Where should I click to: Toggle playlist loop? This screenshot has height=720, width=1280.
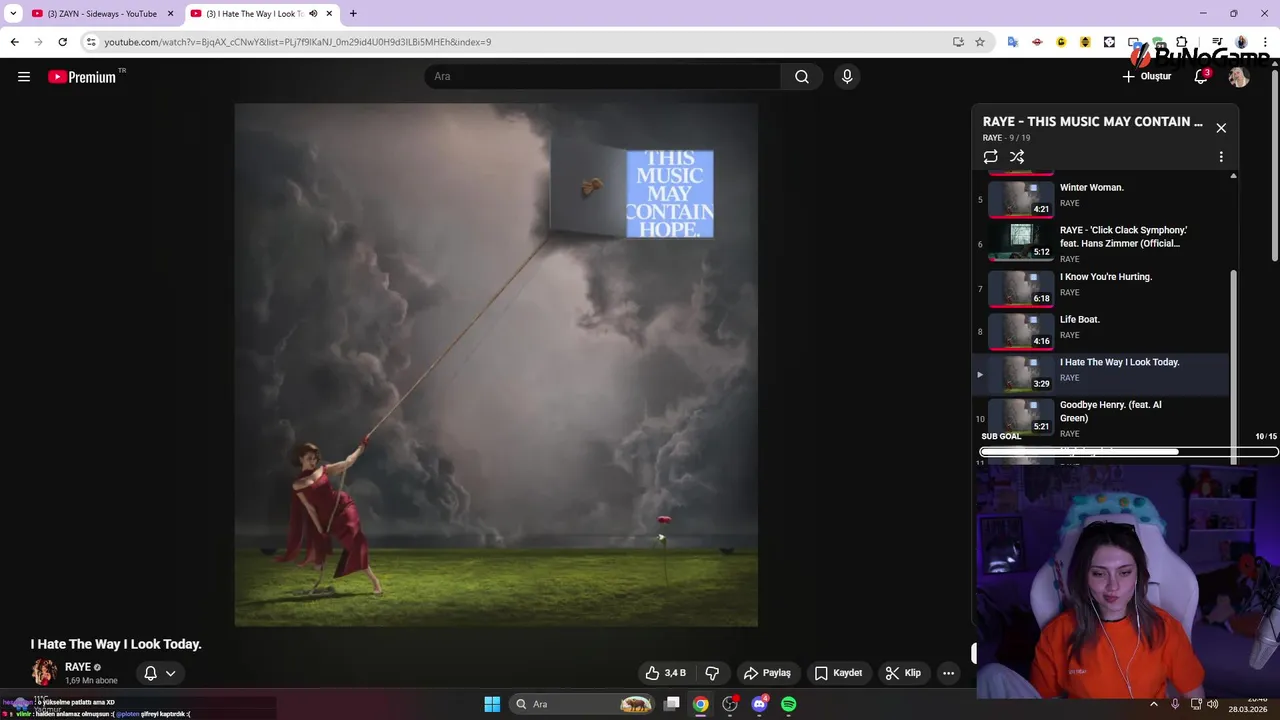990,157
